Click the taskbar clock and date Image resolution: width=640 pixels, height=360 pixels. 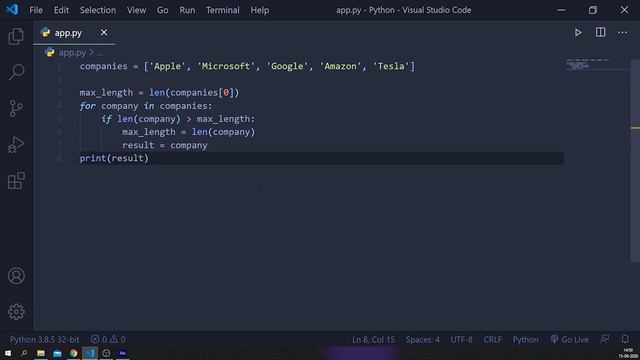628,353
